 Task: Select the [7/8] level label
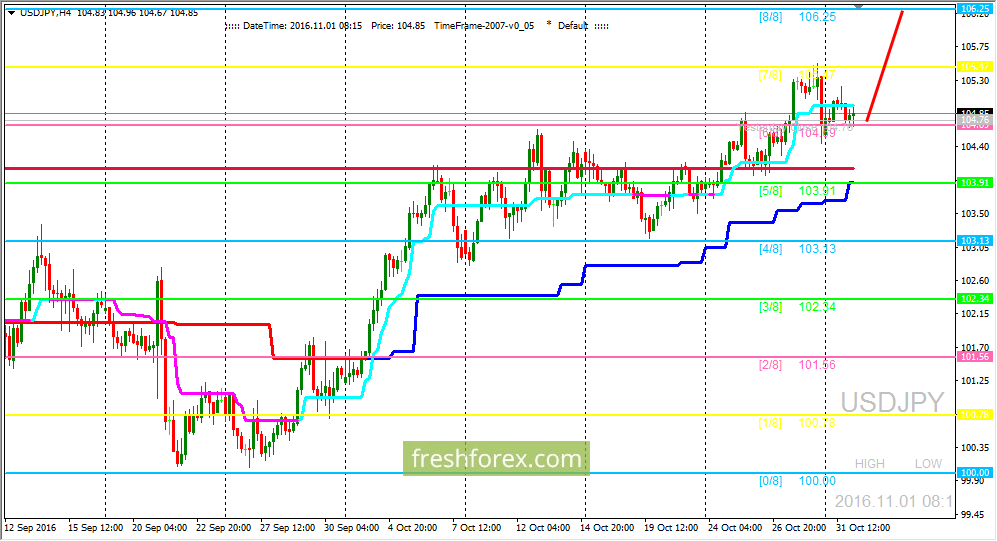click(771, 75)
